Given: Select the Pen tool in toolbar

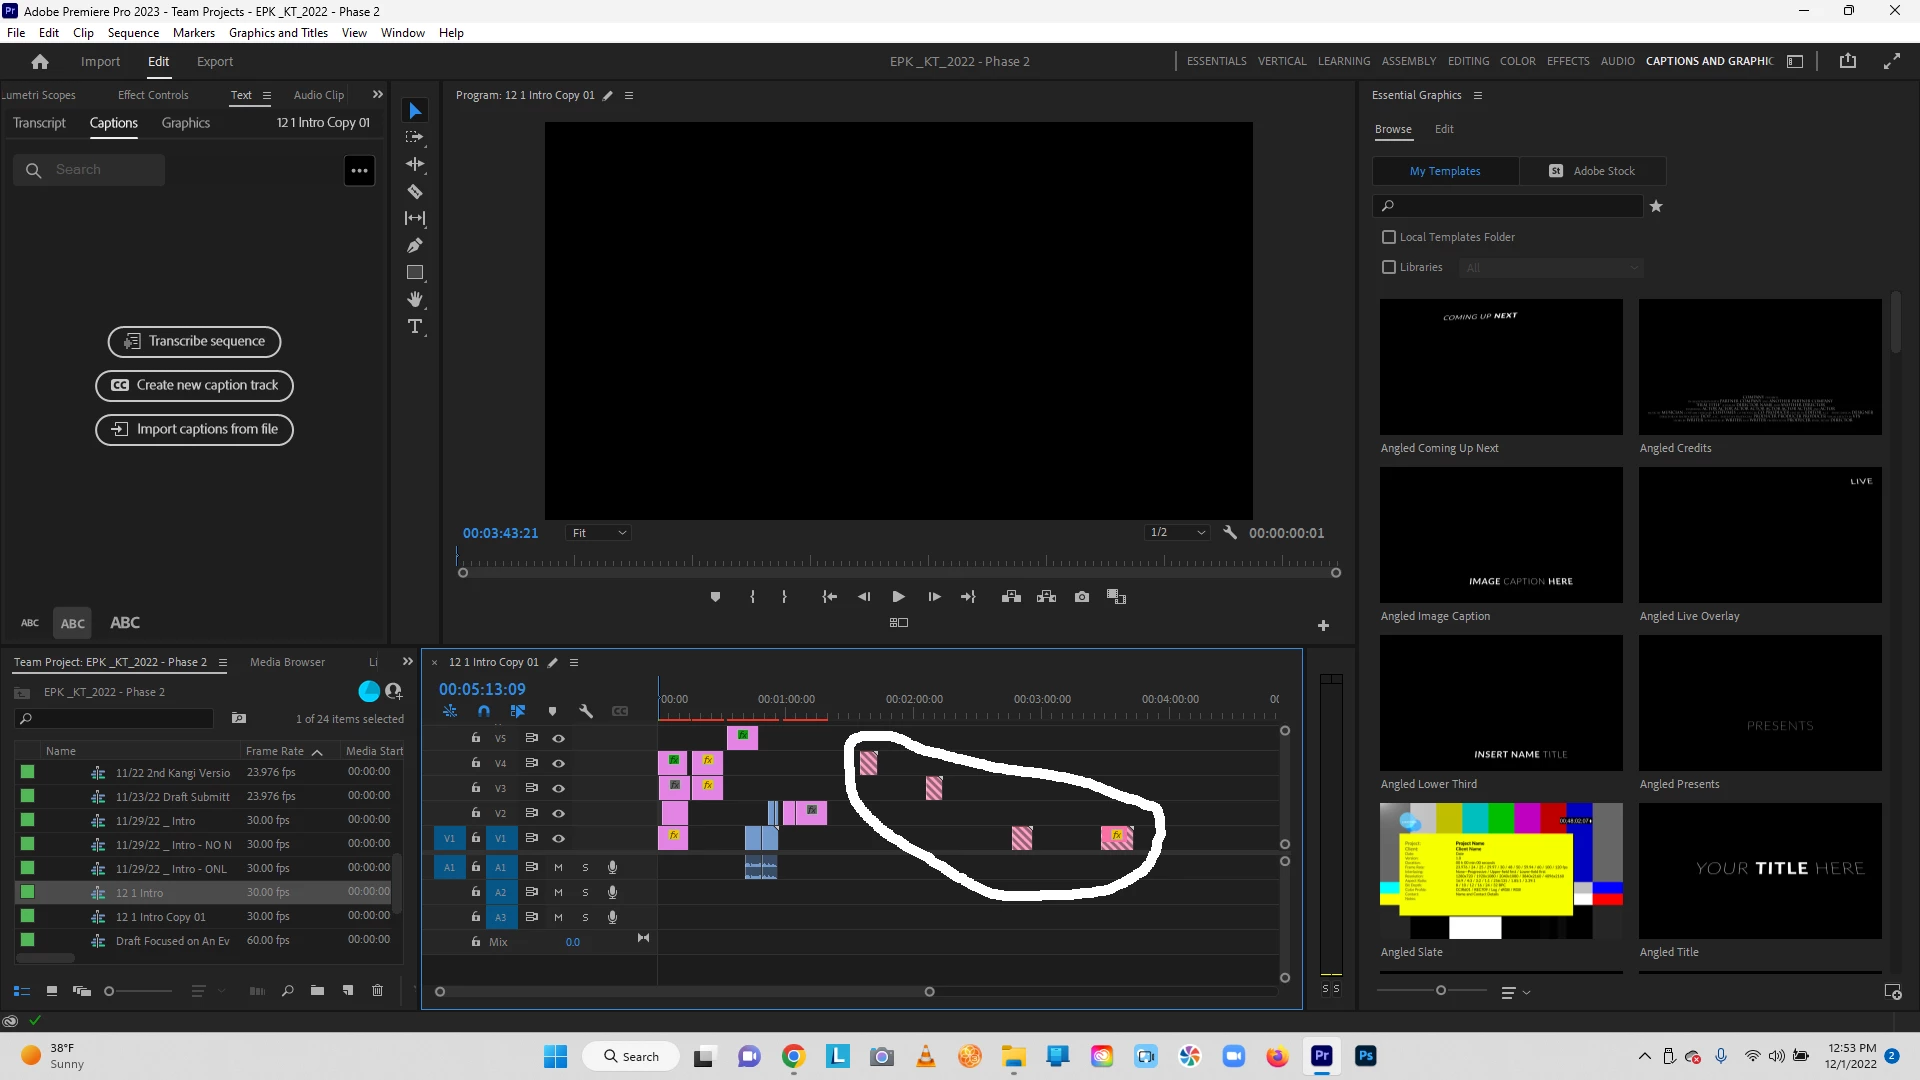Looking at the screenshot, I should click(x=415, y=245).
